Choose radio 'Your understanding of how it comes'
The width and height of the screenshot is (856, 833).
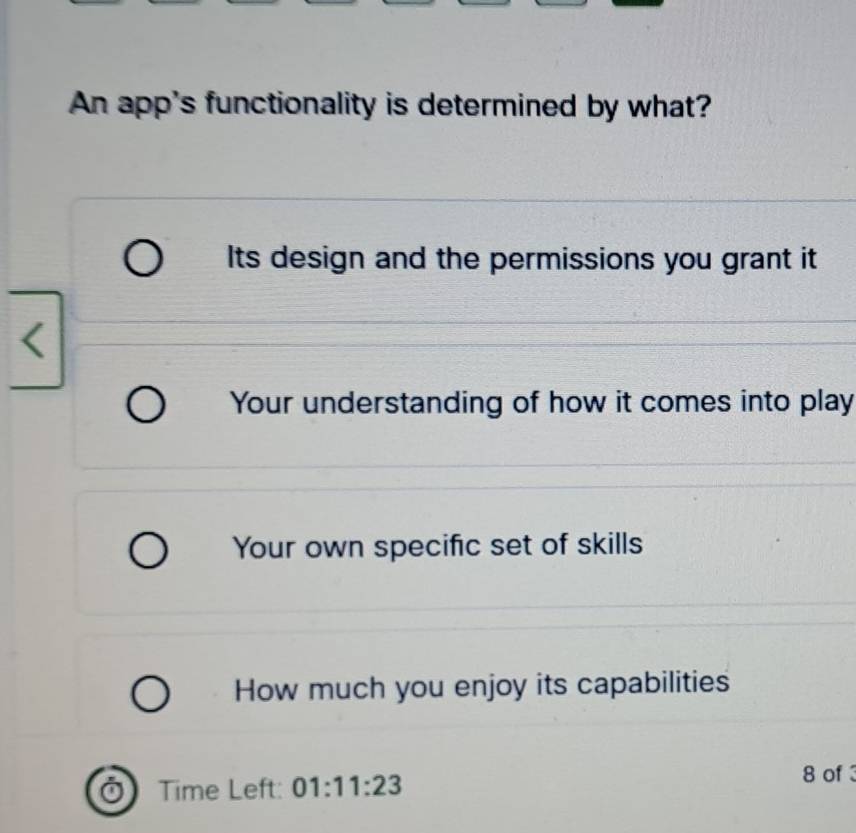146,406
